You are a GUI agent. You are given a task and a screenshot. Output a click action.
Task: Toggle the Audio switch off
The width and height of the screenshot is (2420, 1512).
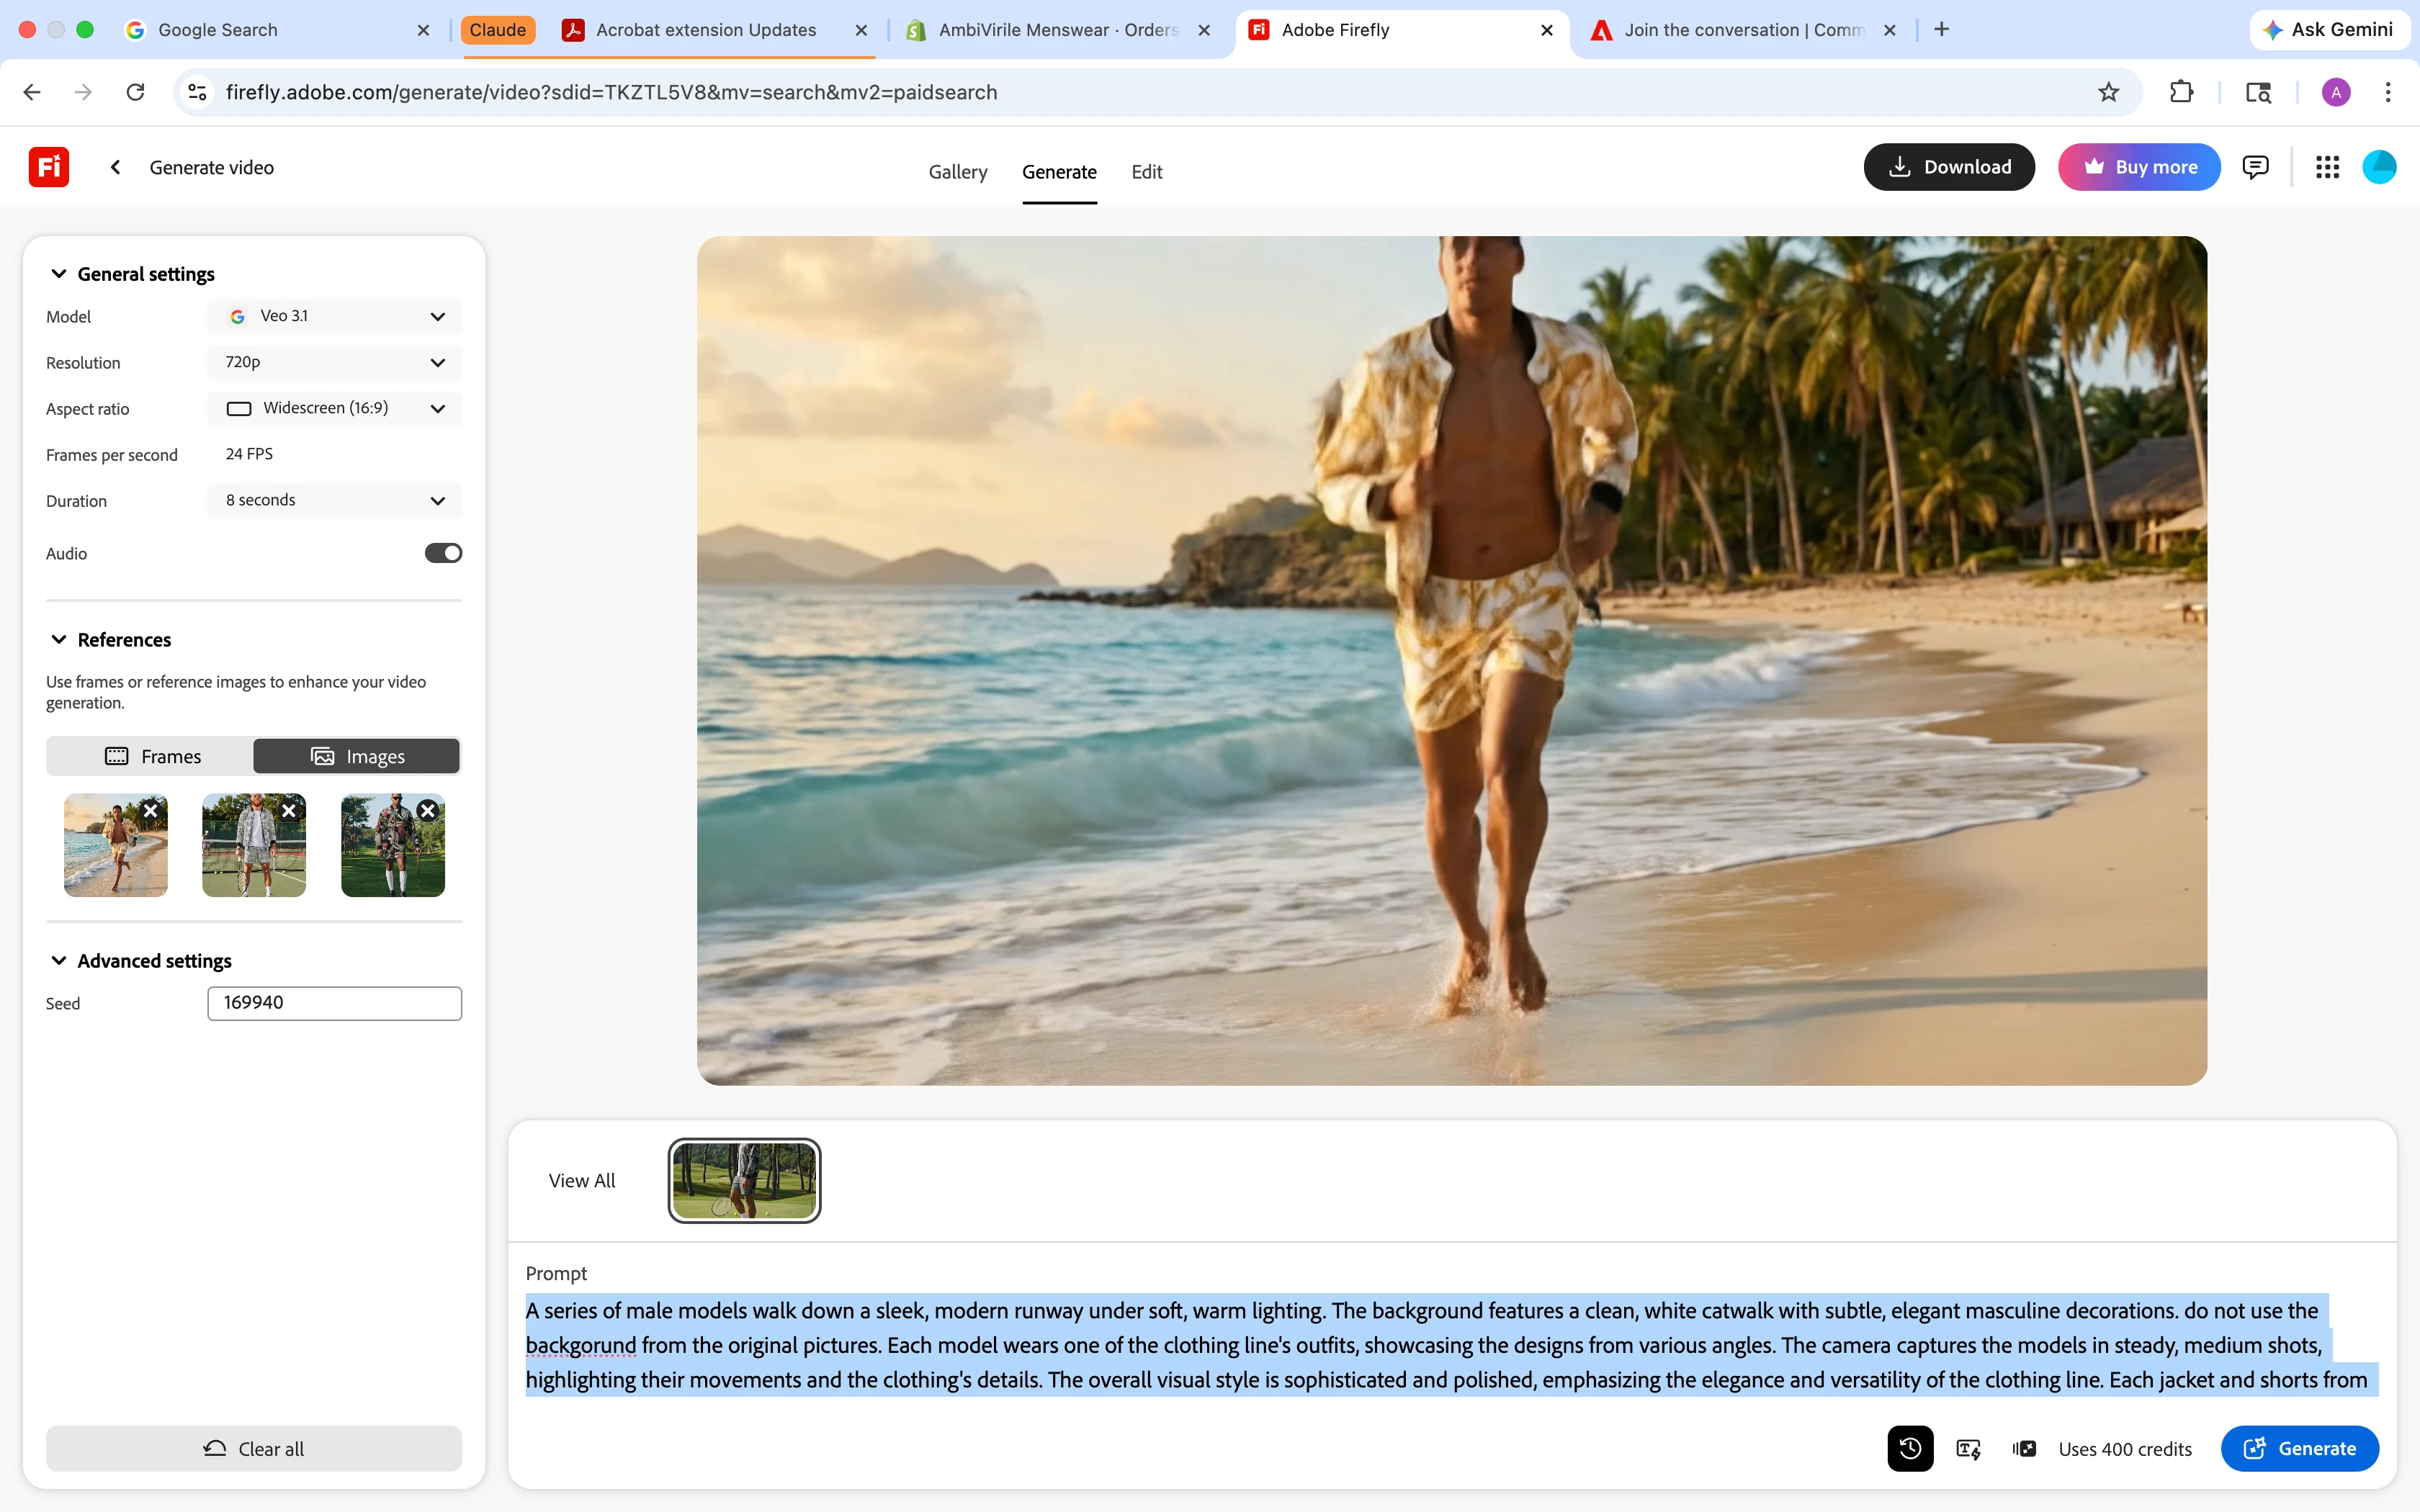pyautogui.click(x=443, y=553)
